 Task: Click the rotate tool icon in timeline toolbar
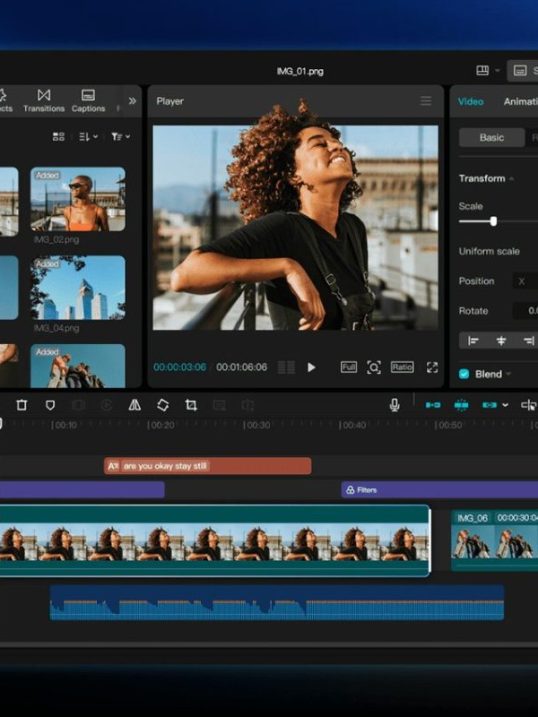pyautogui.click(x=163, y=405)
